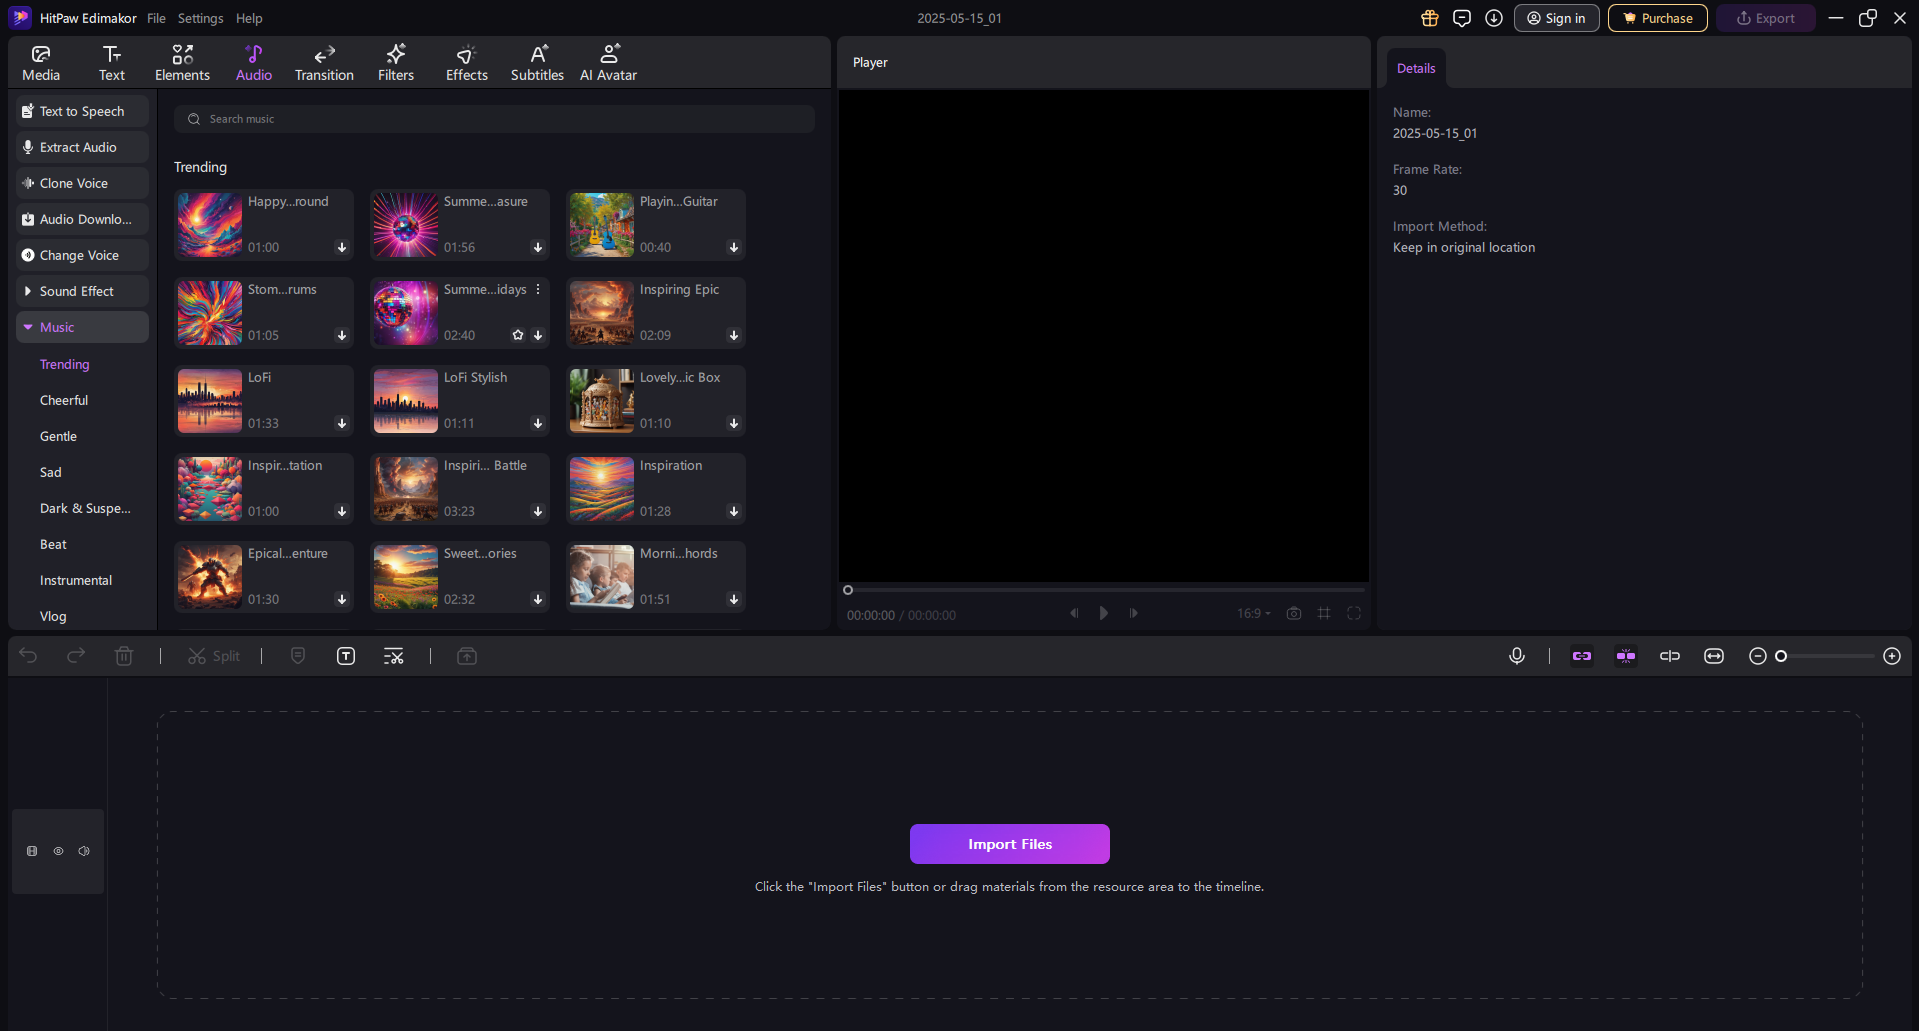
Task: Expand the Sound Effect category
Action: [x=82, y=291]
